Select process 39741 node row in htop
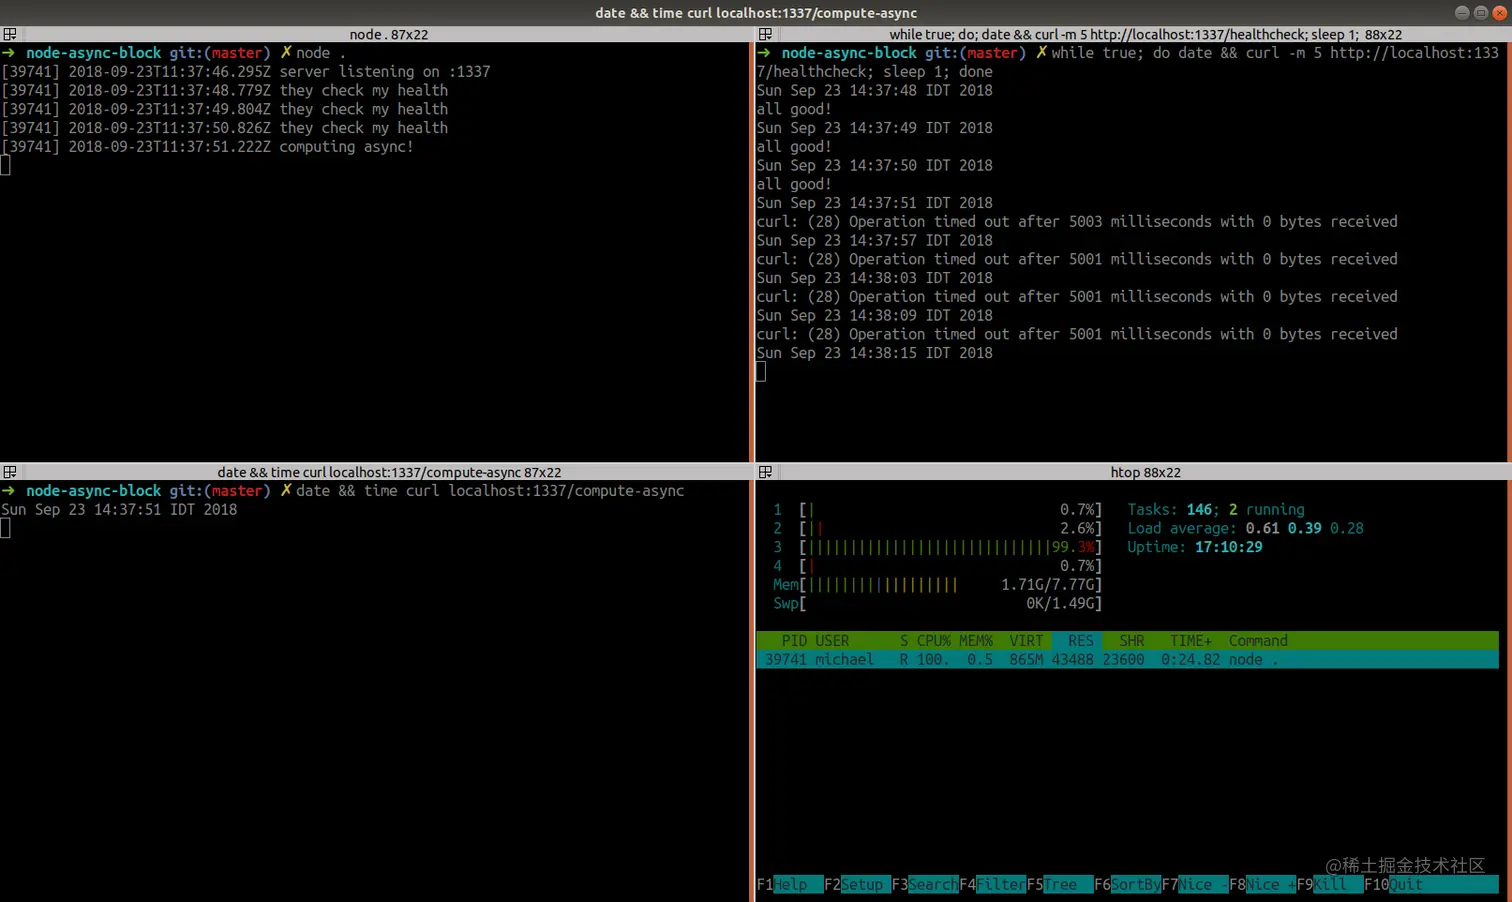The height and width of the screenshot is (902, 1512). (x=1128, y=660)
